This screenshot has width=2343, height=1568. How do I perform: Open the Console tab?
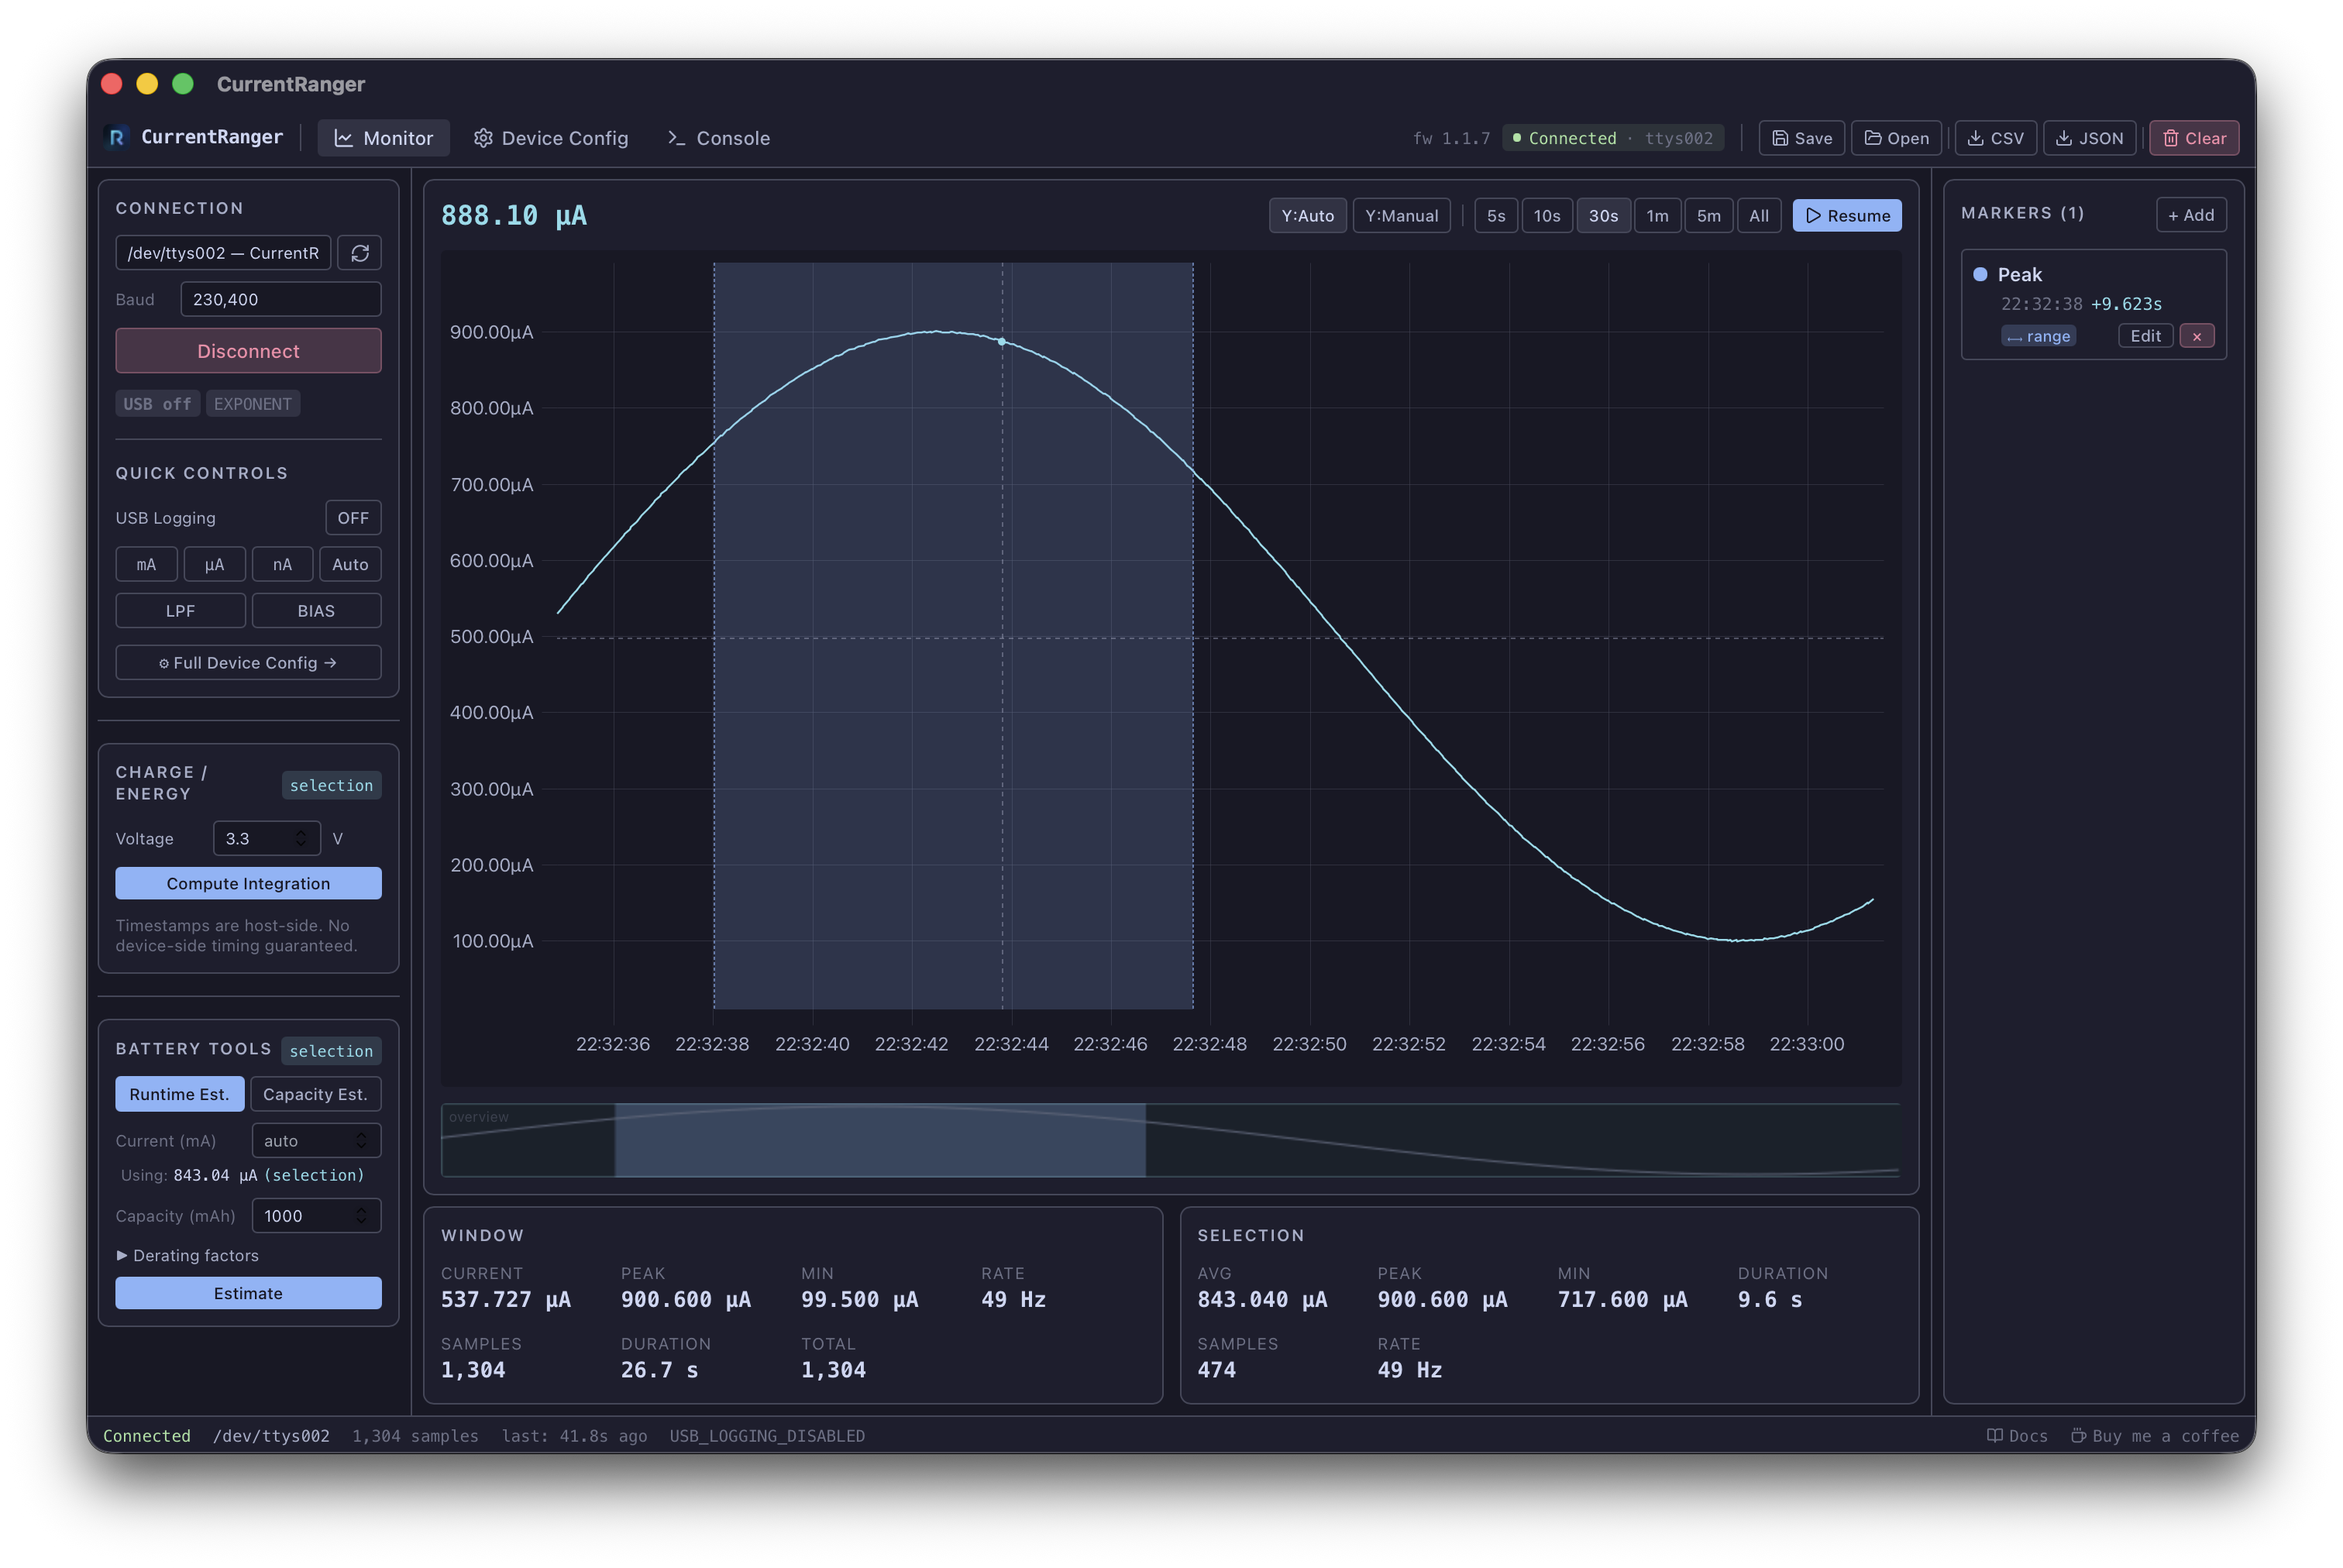(718, 138)
